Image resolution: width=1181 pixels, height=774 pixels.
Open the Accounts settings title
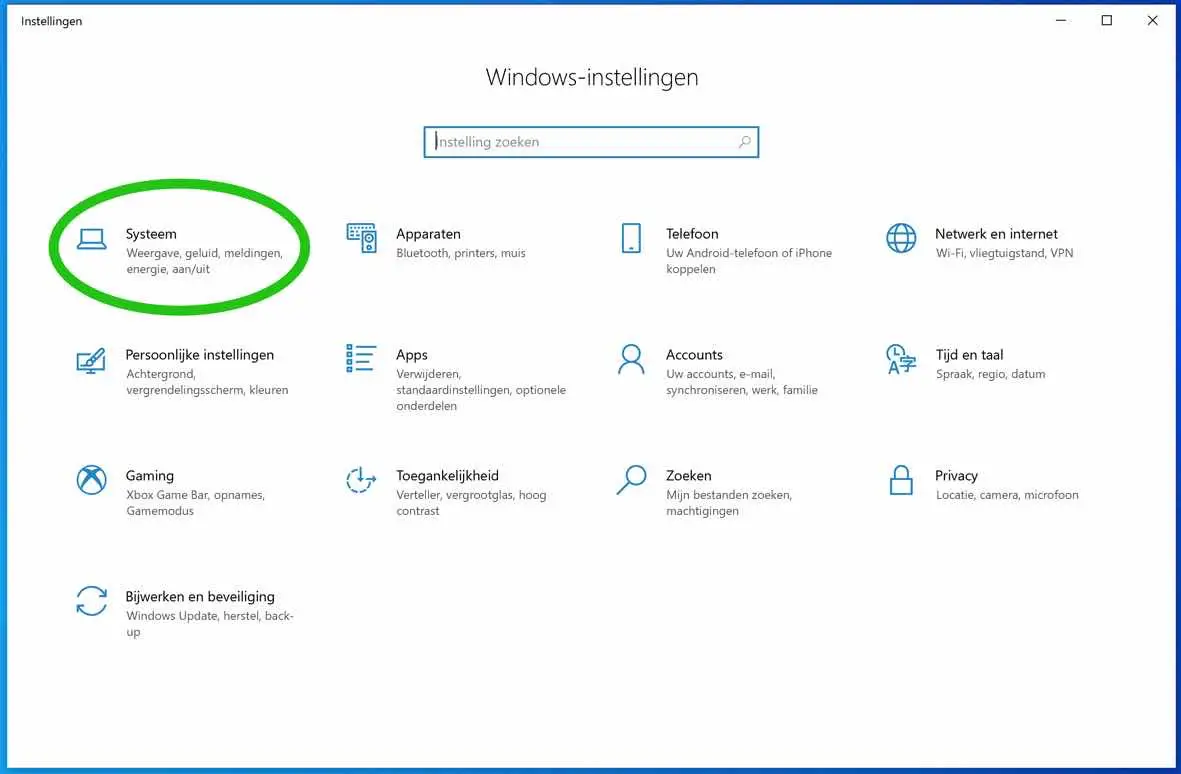694,355
